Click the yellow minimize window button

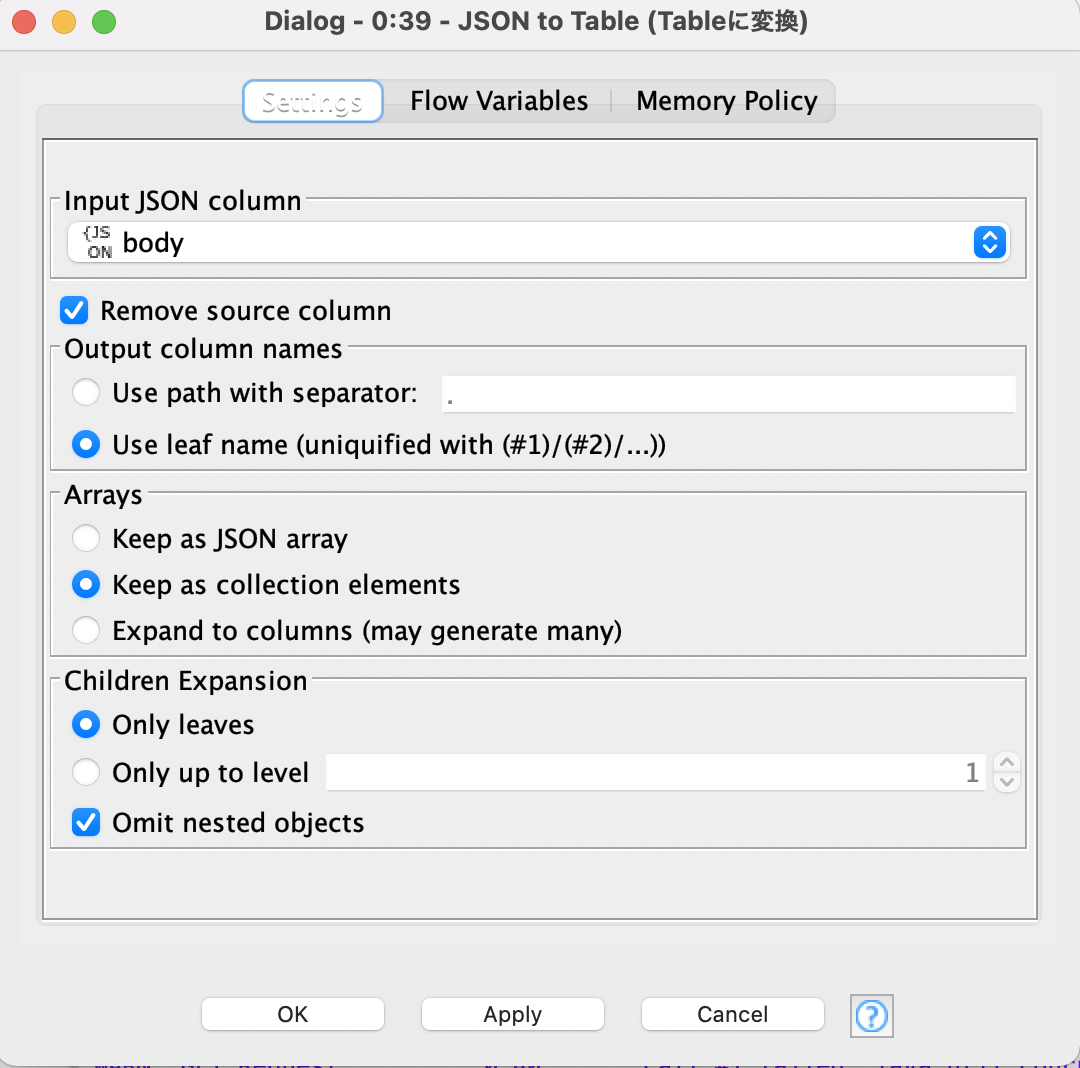click(x=64, y=22)
